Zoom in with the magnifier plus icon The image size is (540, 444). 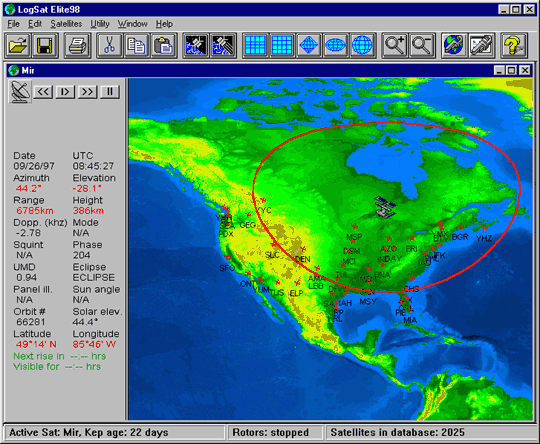(x=395, y=45)
